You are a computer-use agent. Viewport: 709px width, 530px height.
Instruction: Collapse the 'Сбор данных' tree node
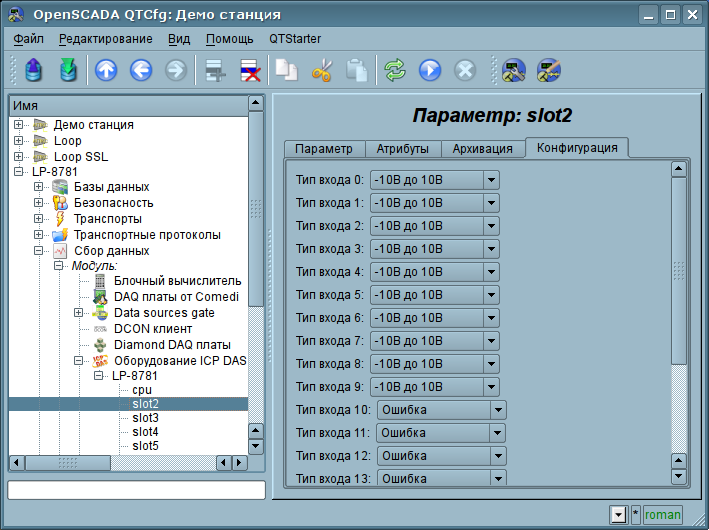(39, 250)
